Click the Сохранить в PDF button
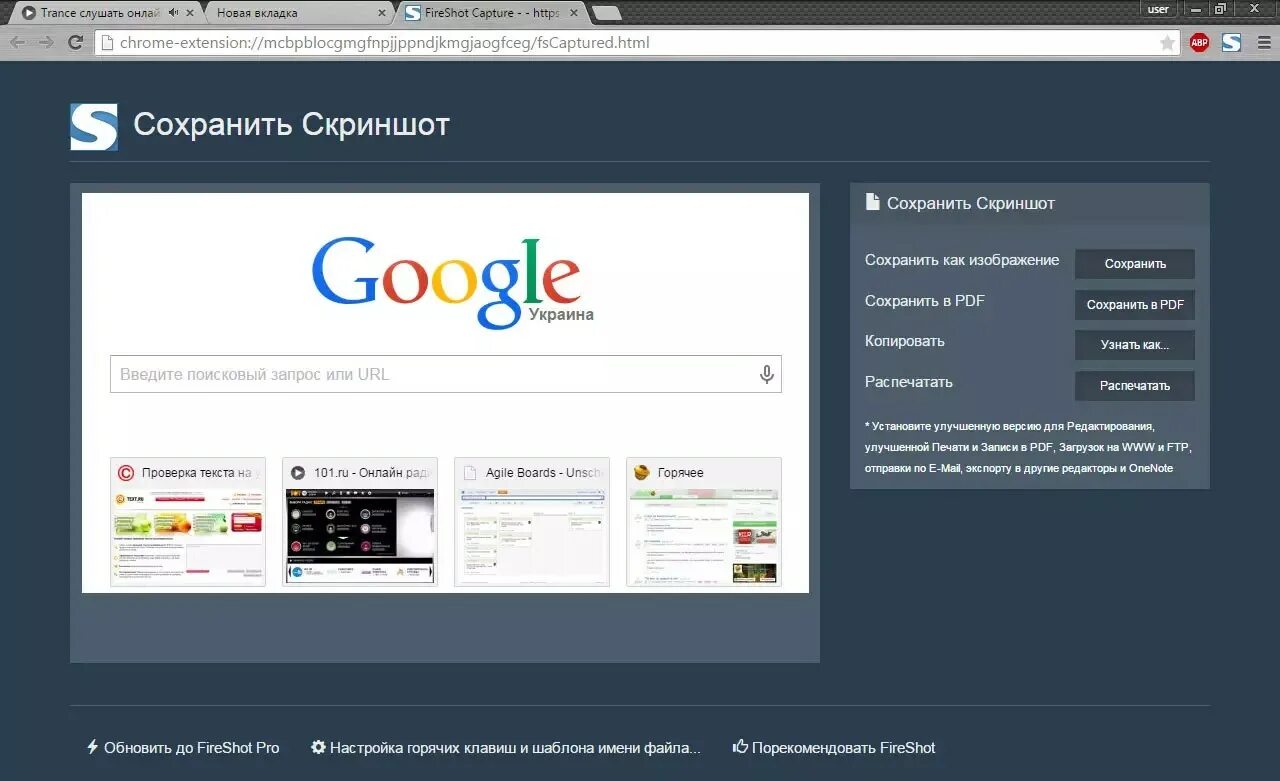Screen dimensions: 1280x781 point(1135,305)
